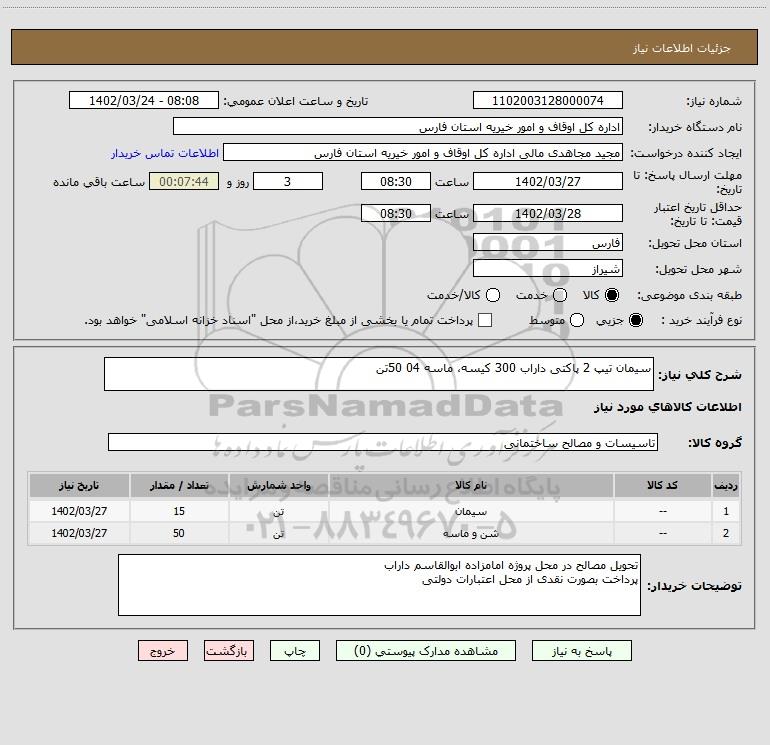Click row number 1 cell
Image resolution: width=770 pixels, height=745 pixels.
726,511
